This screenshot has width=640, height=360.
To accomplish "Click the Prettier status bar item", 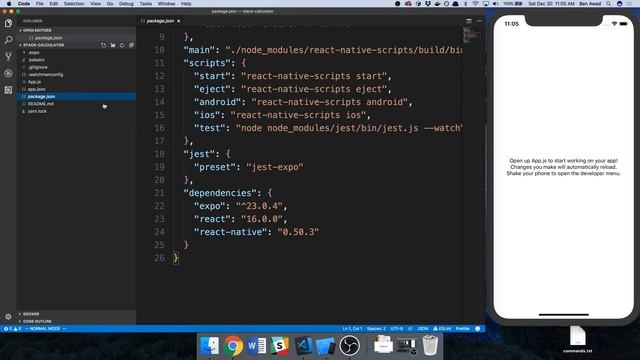I will [x=462, y=329].
